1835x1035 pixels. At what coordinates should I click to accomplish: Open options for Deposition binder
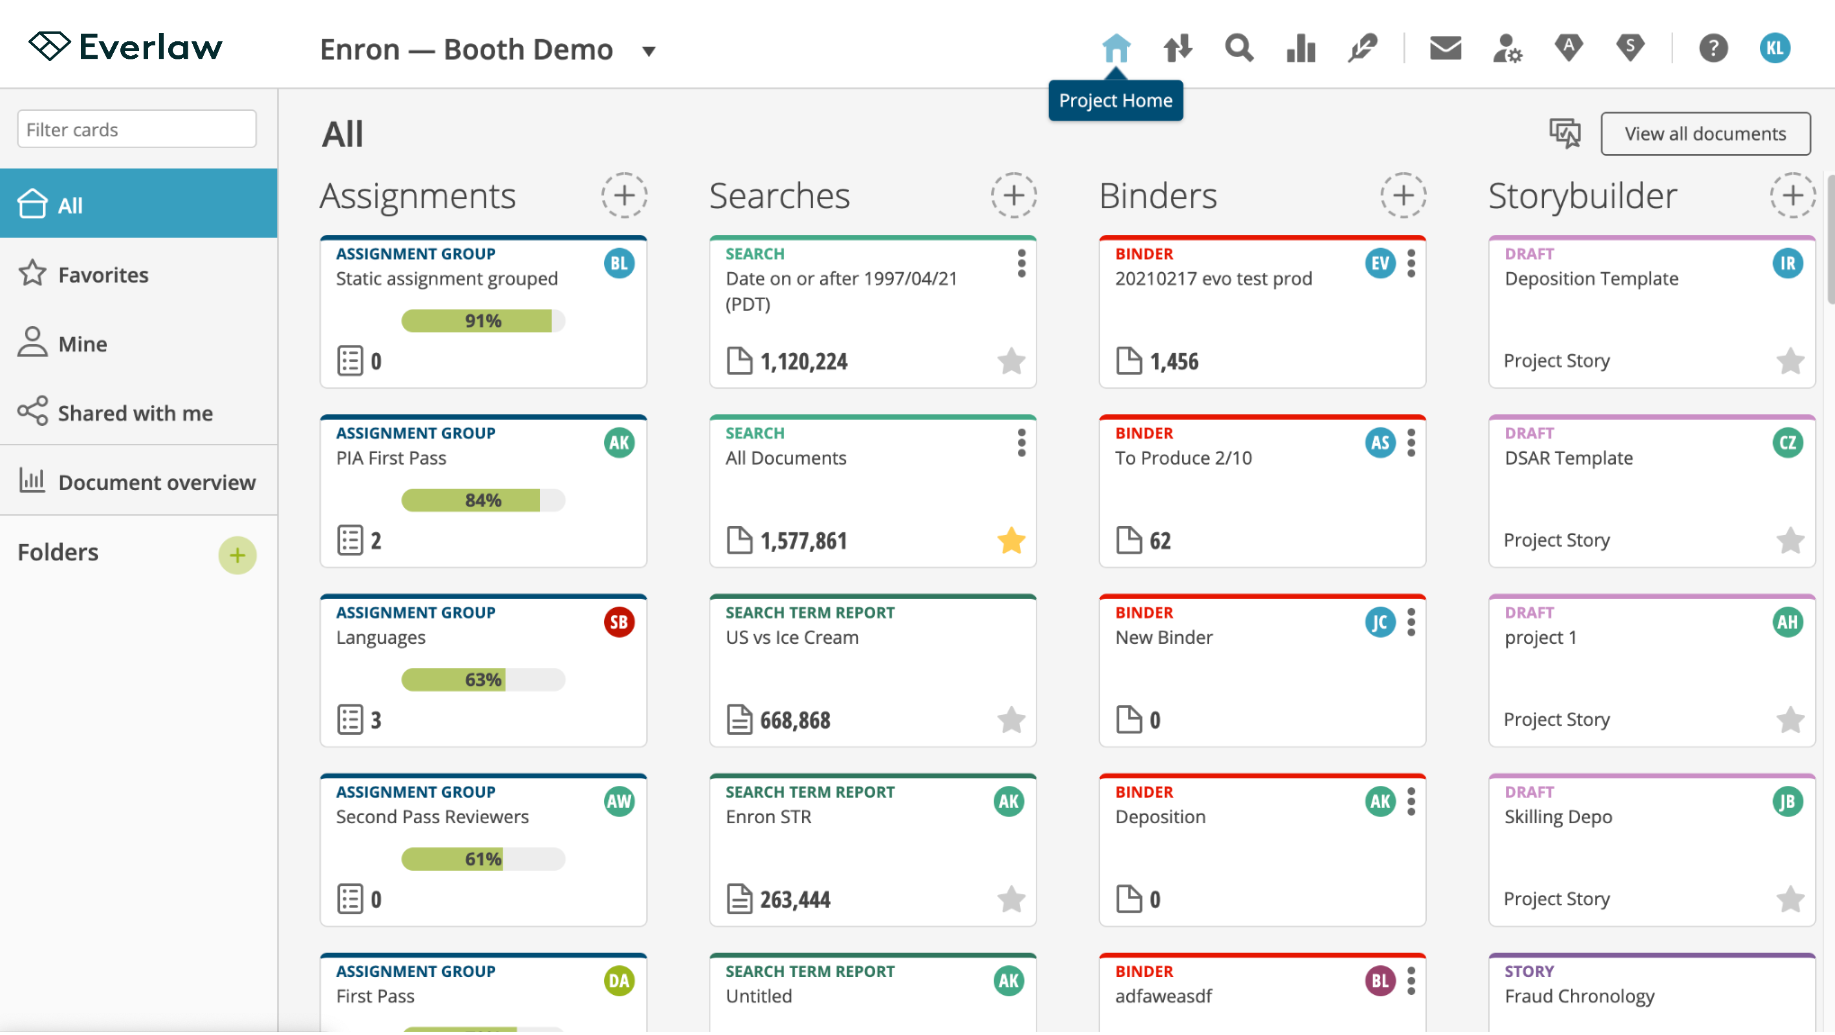point(1411,801)
